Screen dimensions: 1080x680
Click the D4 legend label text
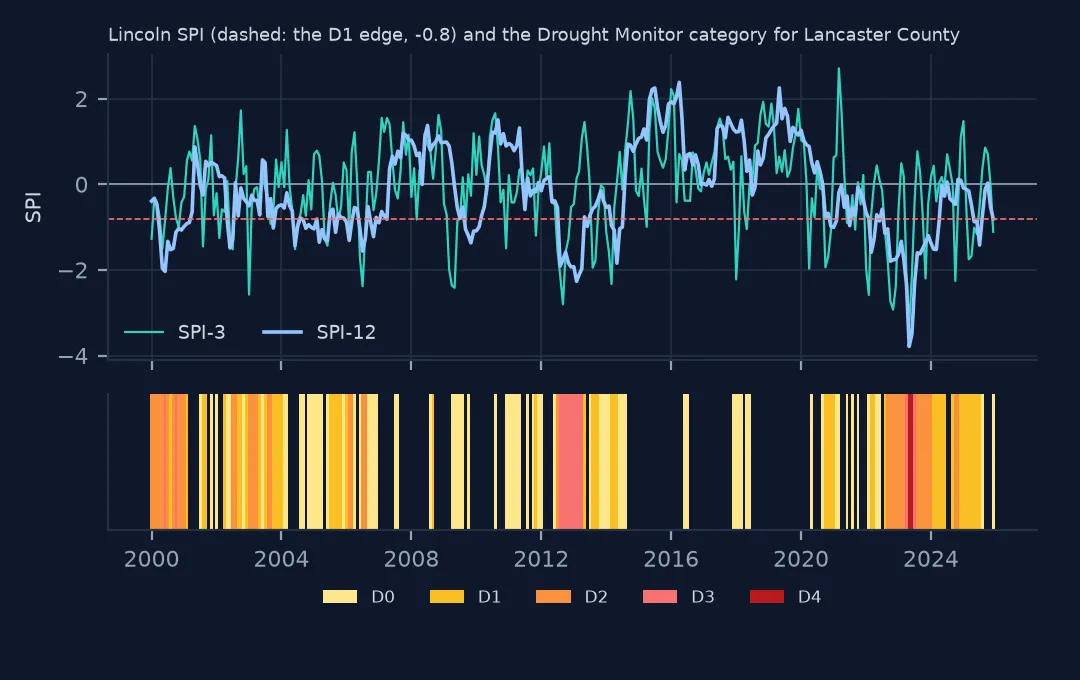point(809,597)
